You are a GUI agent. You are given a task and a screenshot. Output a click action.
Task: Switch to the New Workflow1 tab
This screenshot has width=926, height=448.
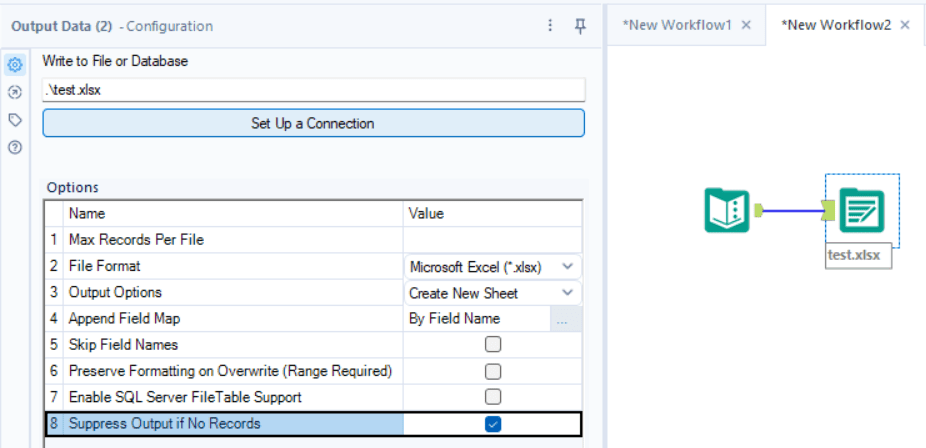(677, 25)
